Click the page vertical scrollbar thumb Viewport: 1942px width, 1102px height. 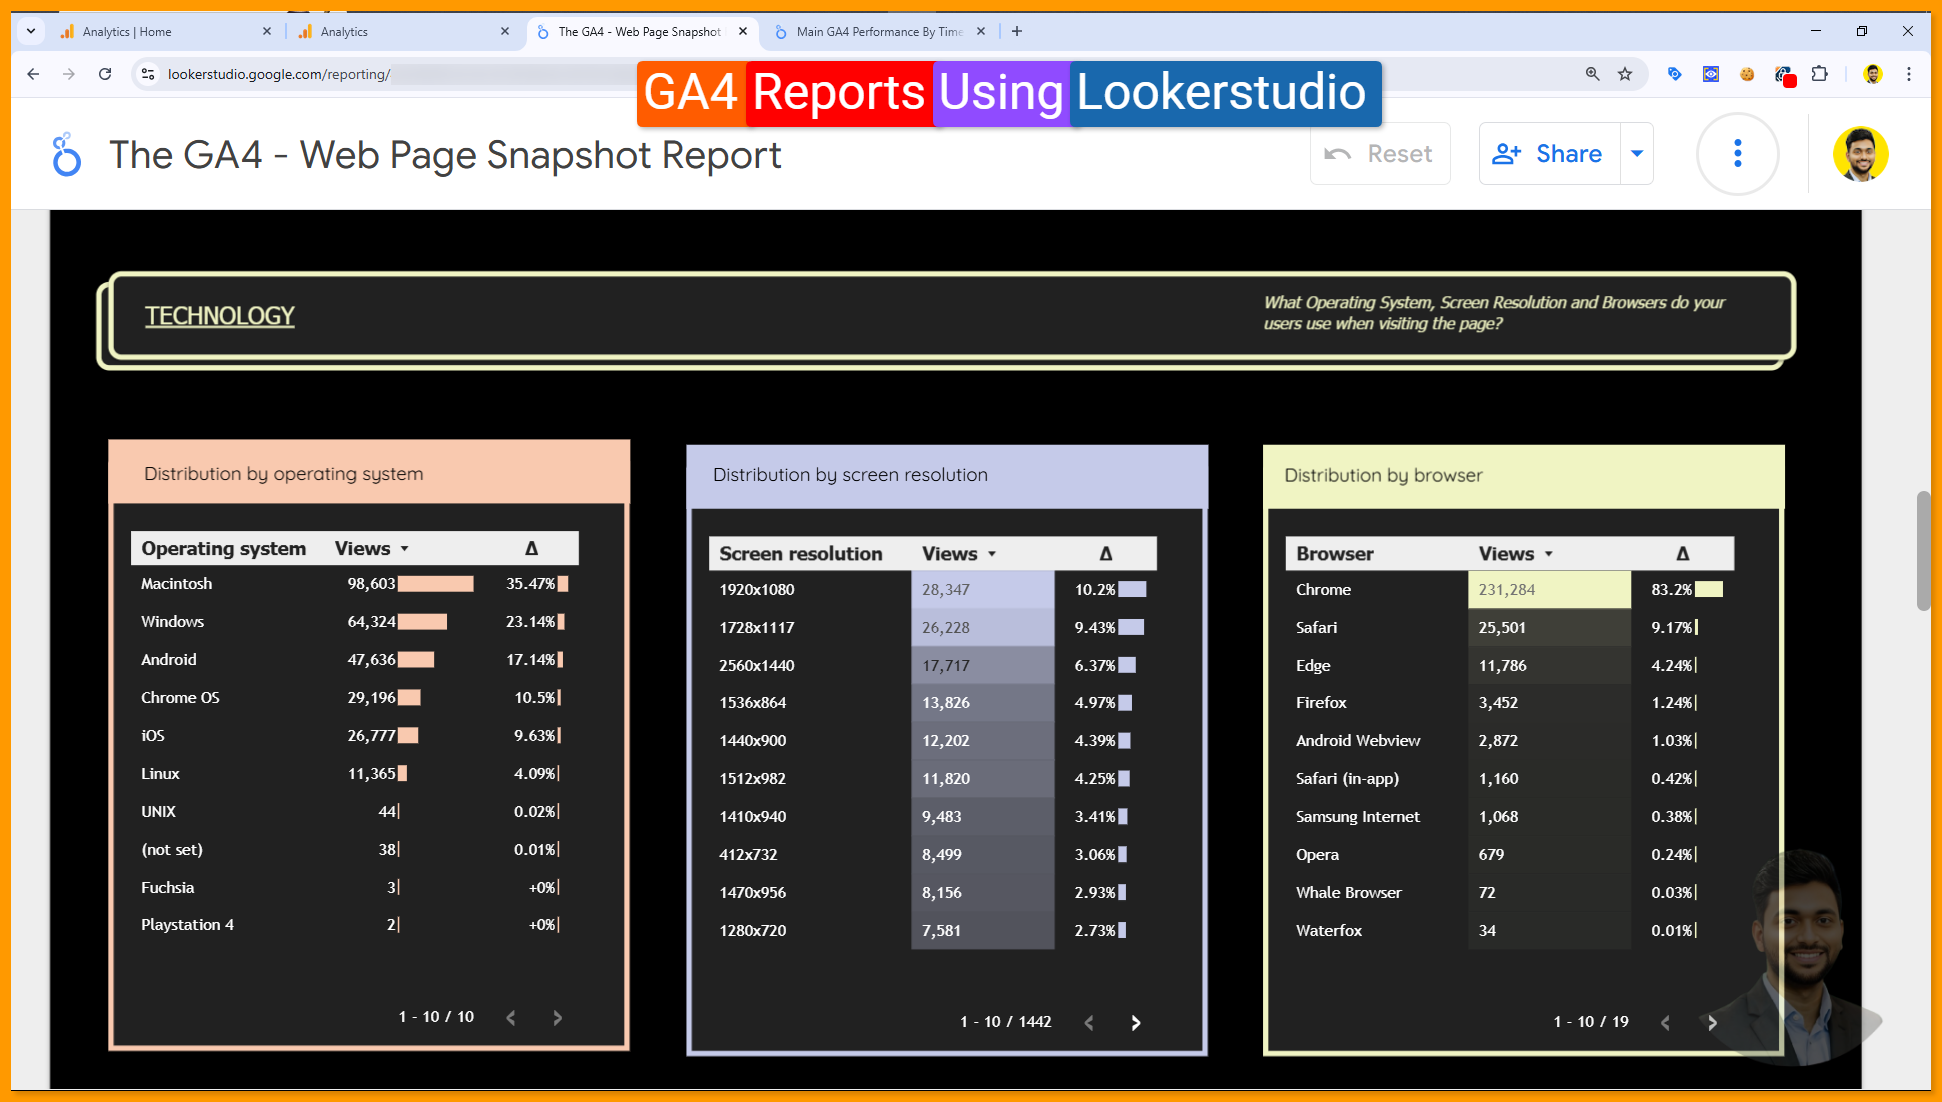1923,550
